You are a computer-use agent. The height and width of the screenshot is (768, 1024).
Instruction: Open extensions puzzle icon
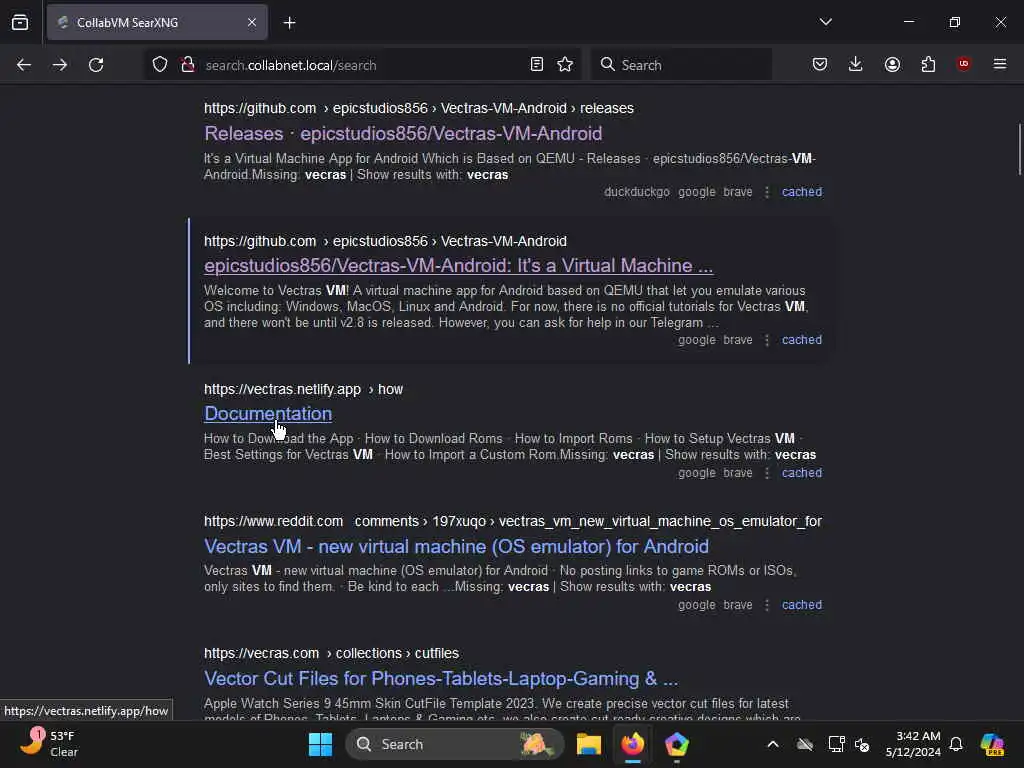928,65
